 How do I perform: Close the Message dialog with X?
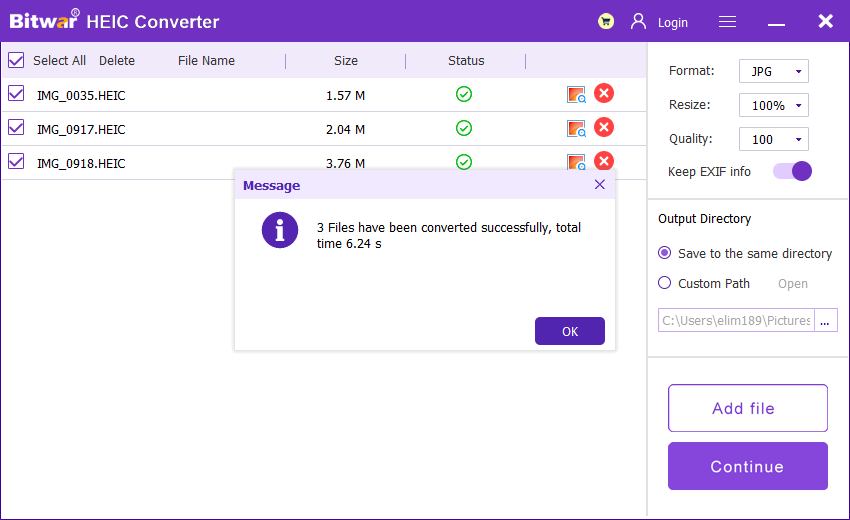[x=600, y=184]
